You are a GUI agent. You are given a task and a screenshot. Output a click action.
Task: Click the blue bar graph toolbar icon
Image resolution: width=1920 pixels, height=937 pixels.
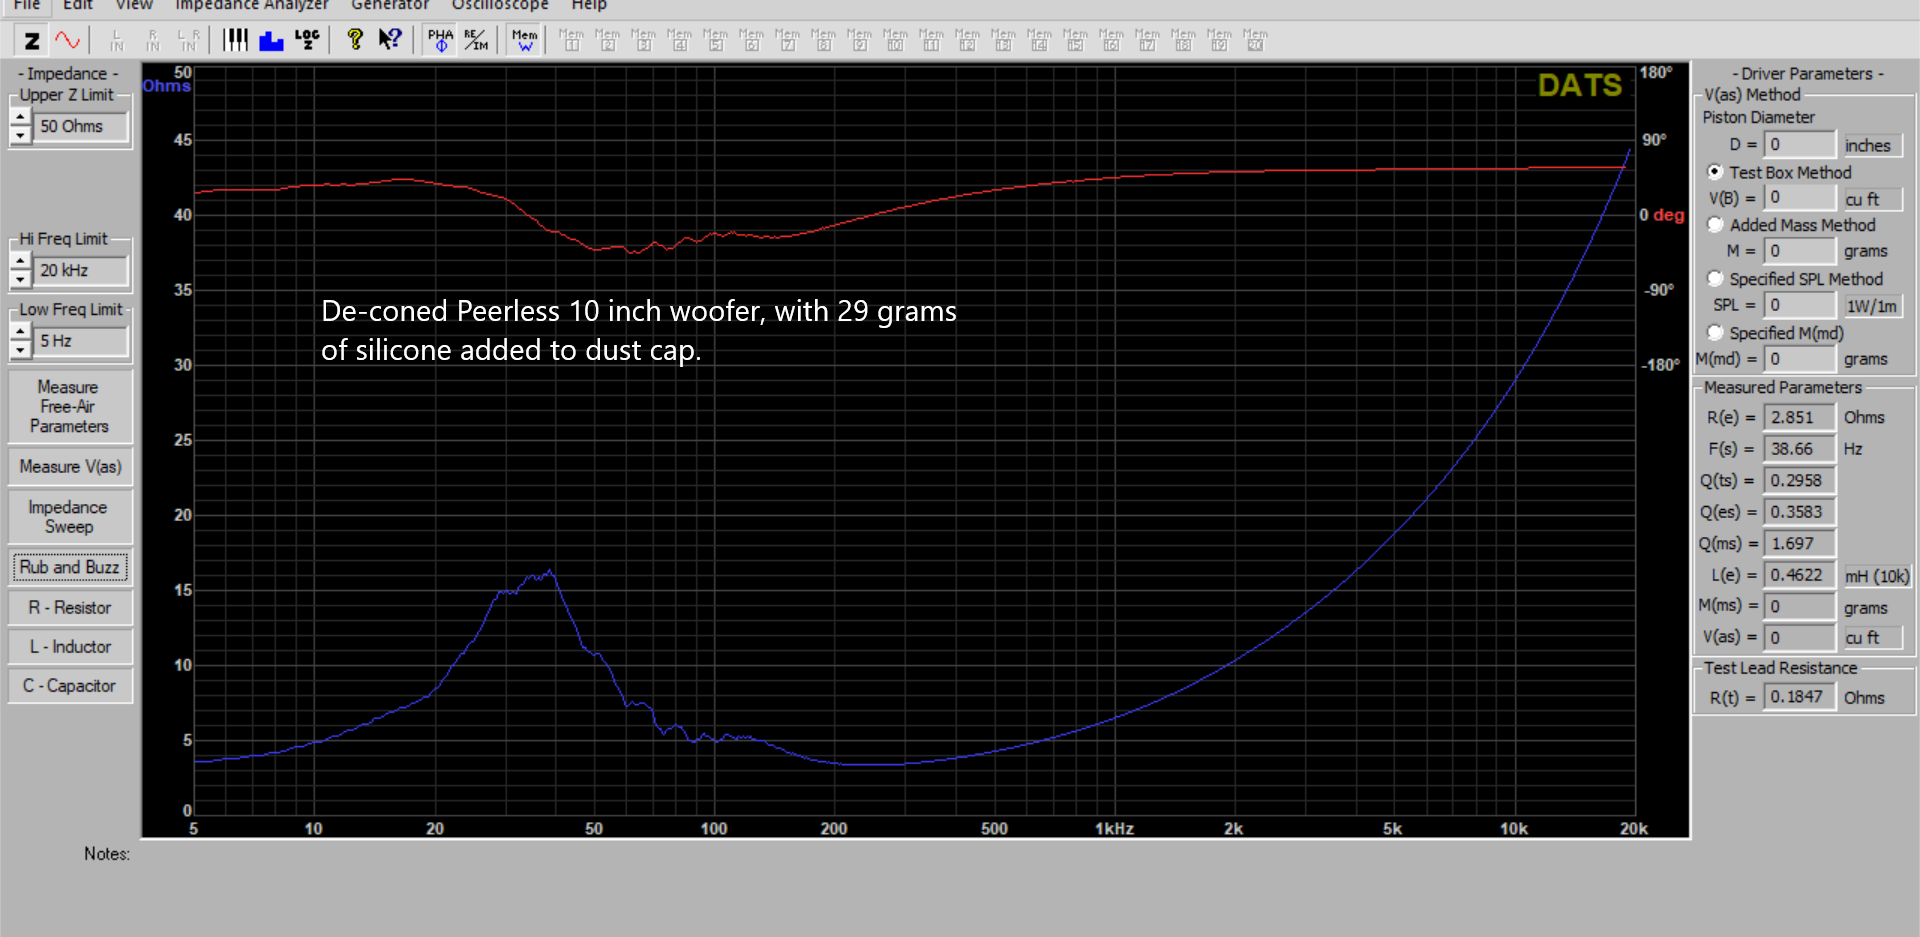tap(271, 41)
